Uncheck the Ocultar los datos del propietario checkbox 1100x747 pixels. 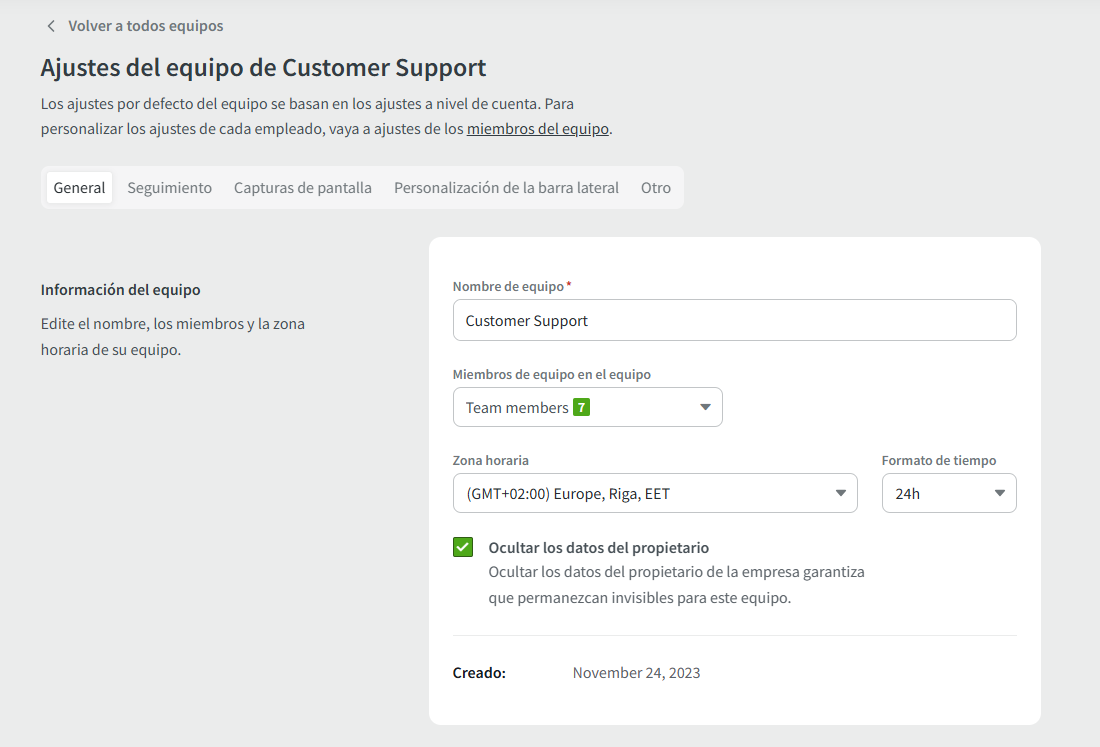coord(463,547)
